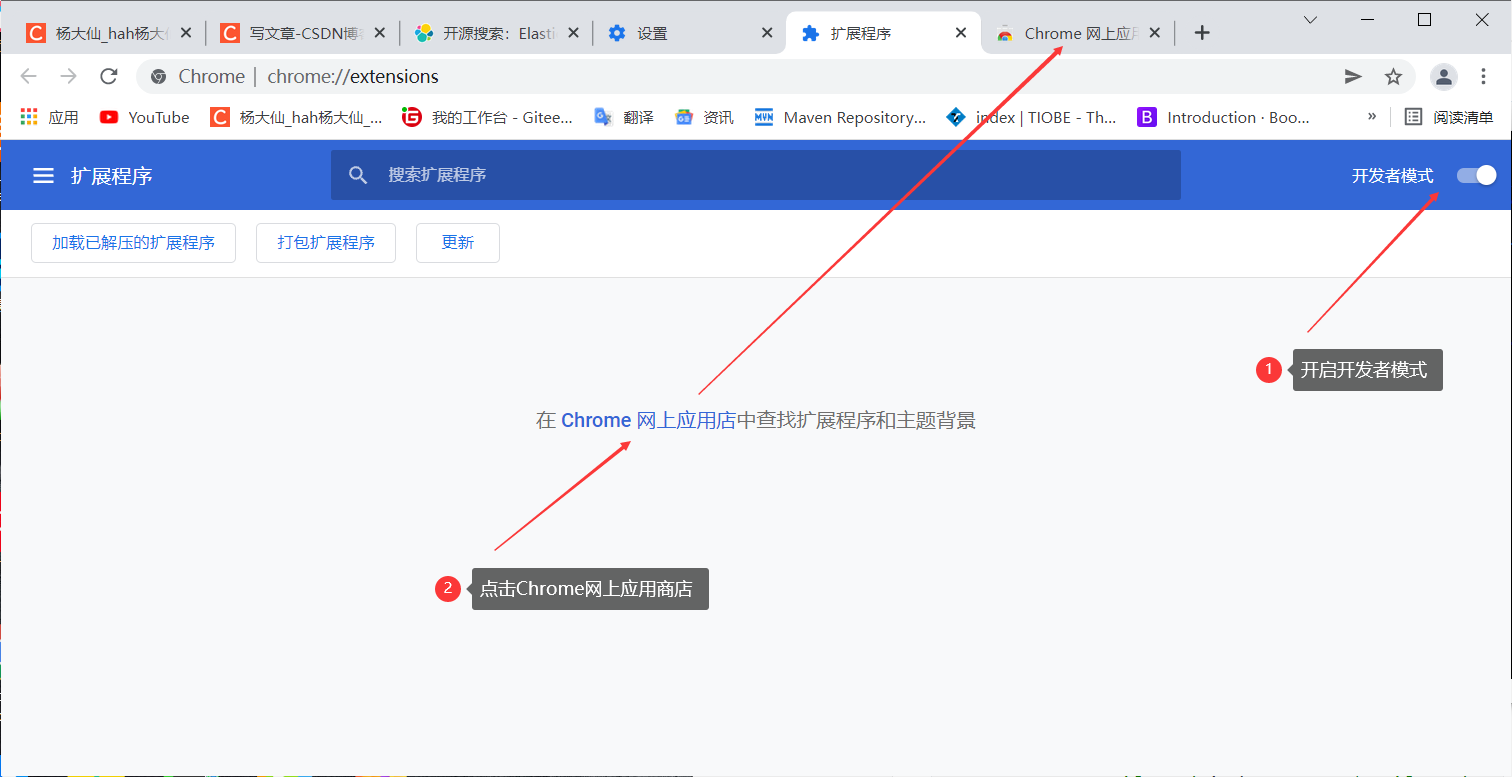Close the 杨大仙_hah杨大 tab
Viewport: 1512px width, 777px height.
[x=186, y=33]
